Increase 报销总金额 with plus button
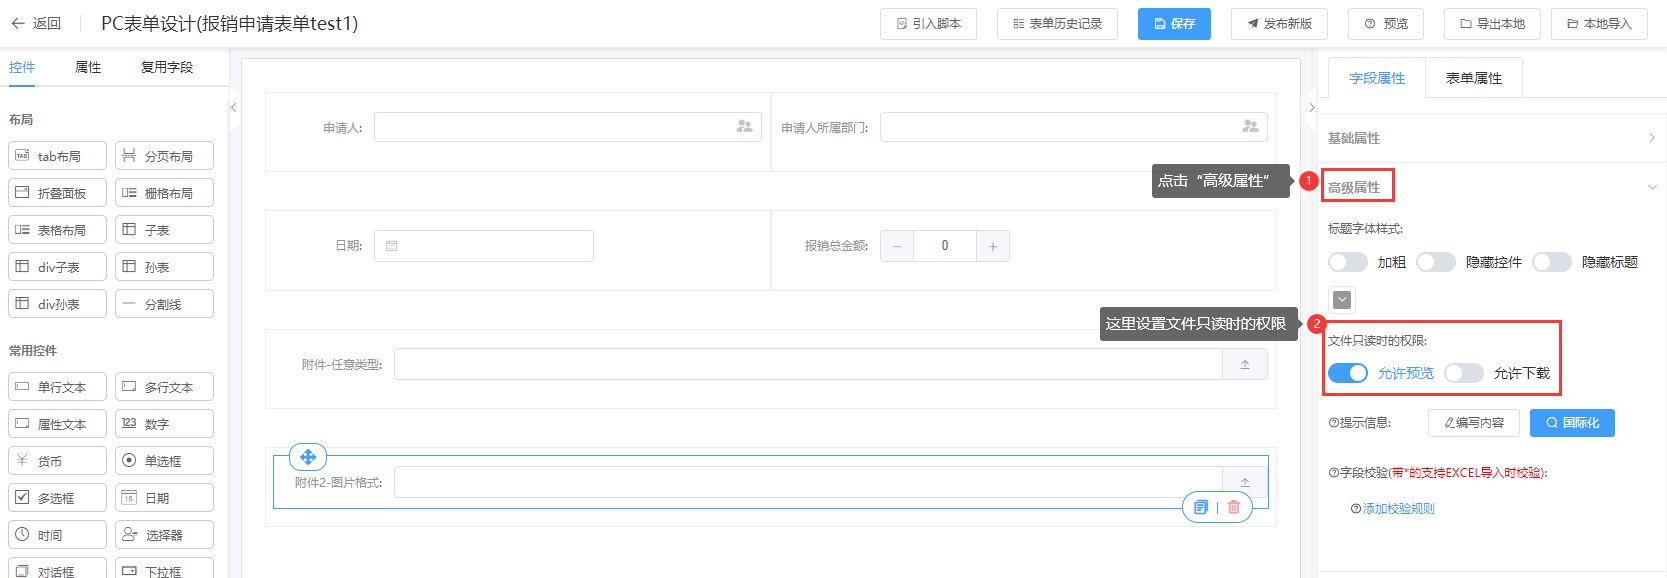 click(993, 246)
